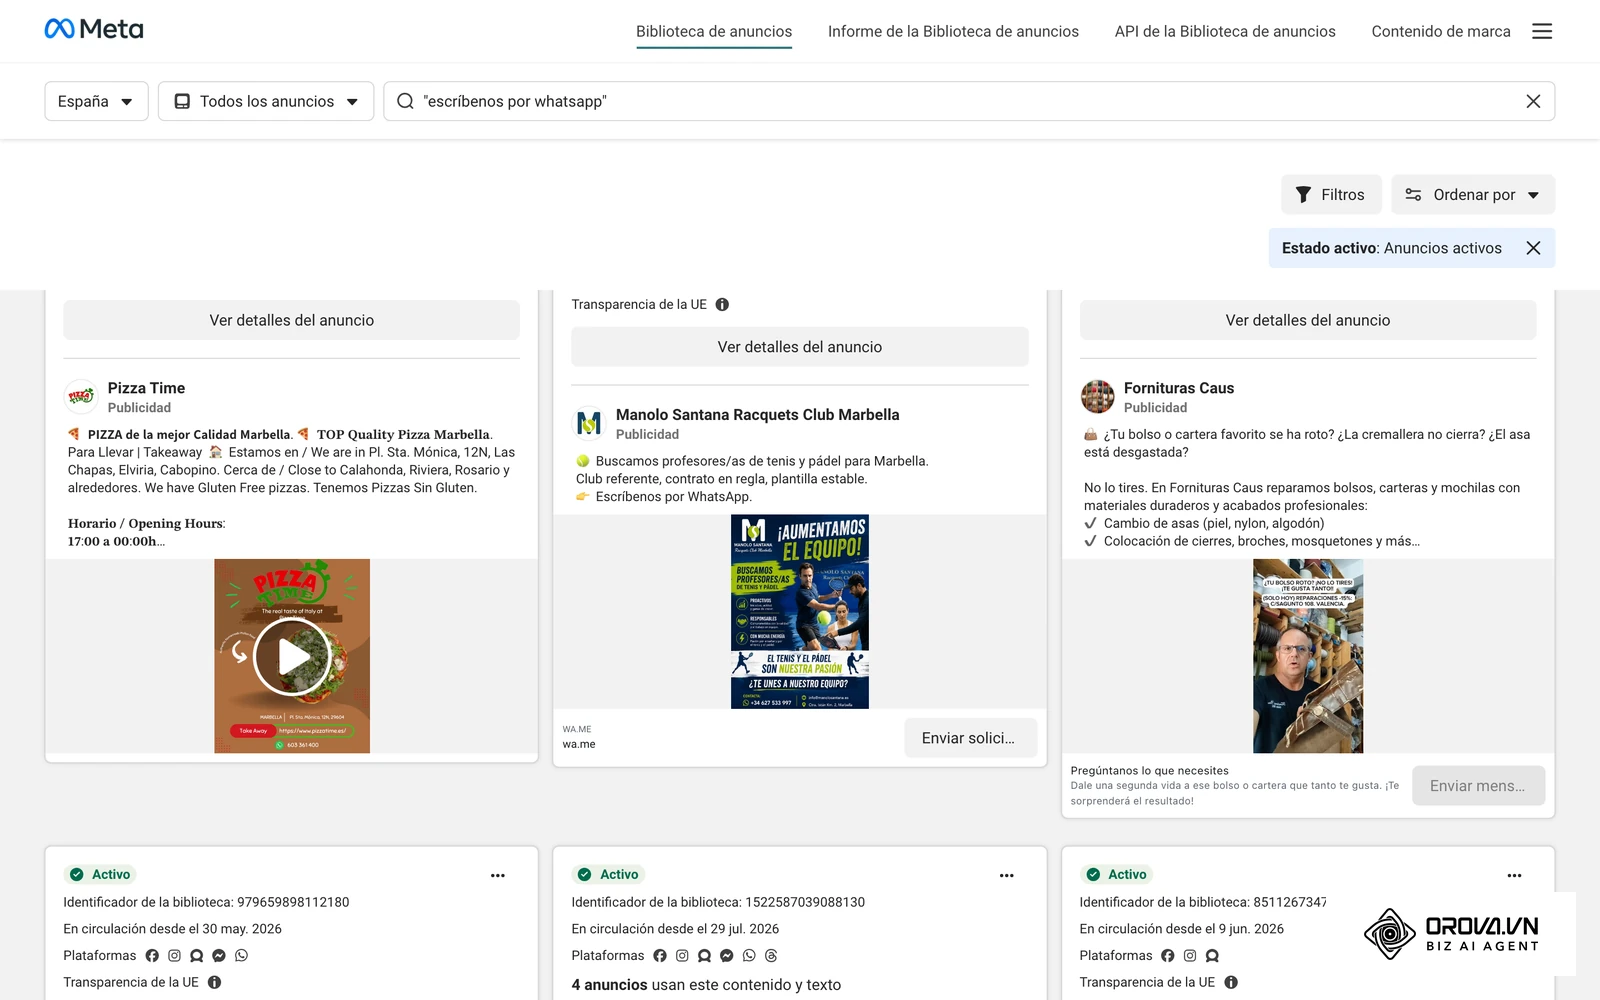This screenshot has height=1000, width=1600.
Task: Open the Manolo Santana ad image
Action: pyautogui.click(x=800, y=612)
